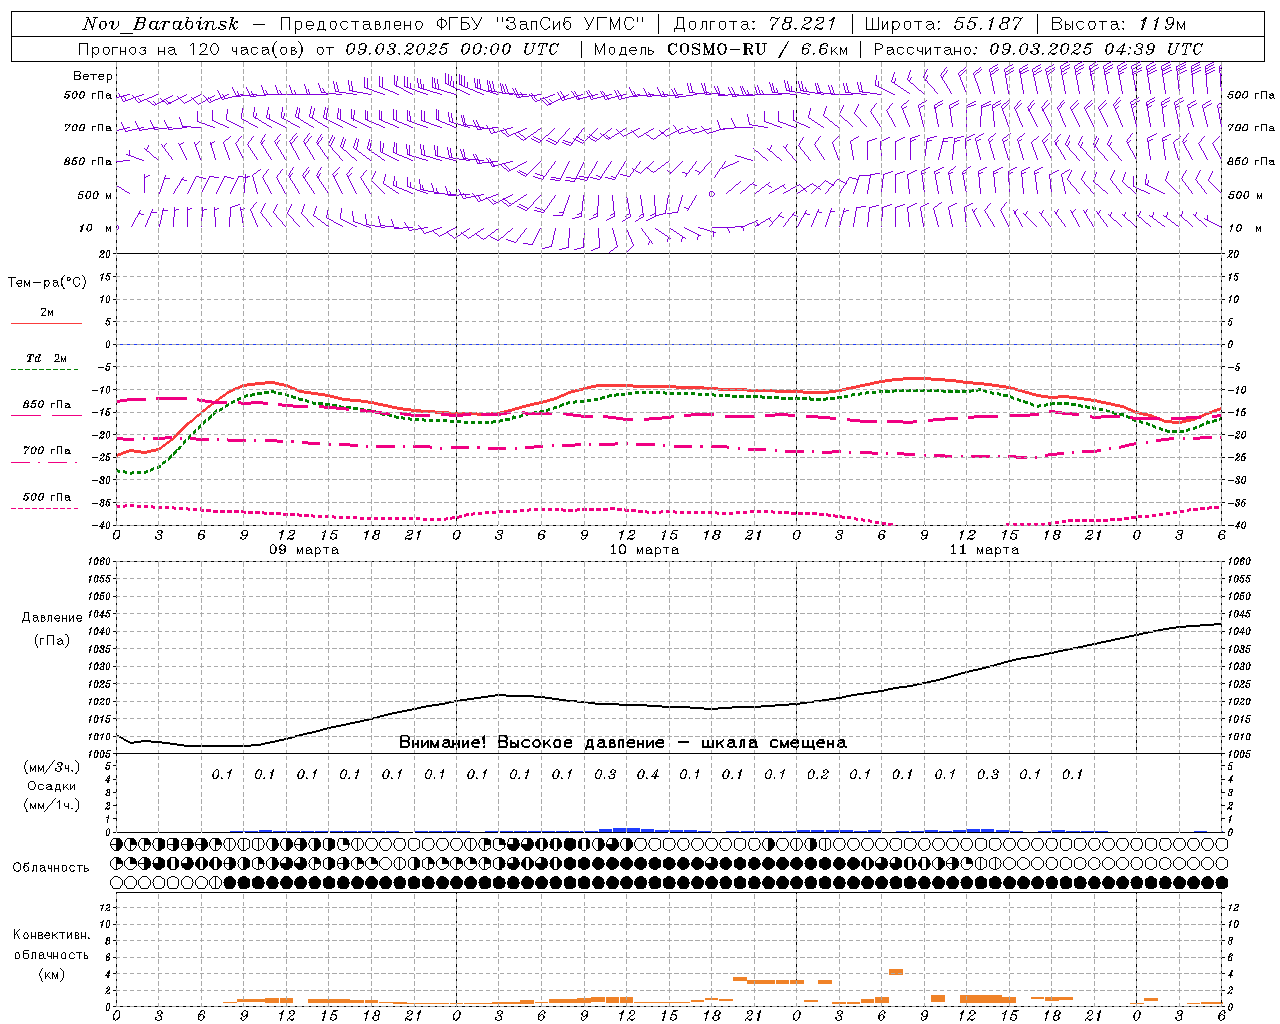The width and height of the screenshot is (1280, 1024).
Task: Click 'Прогноз на 120 часа(ов)' forecast header
Action: click(x=192, y=49)
